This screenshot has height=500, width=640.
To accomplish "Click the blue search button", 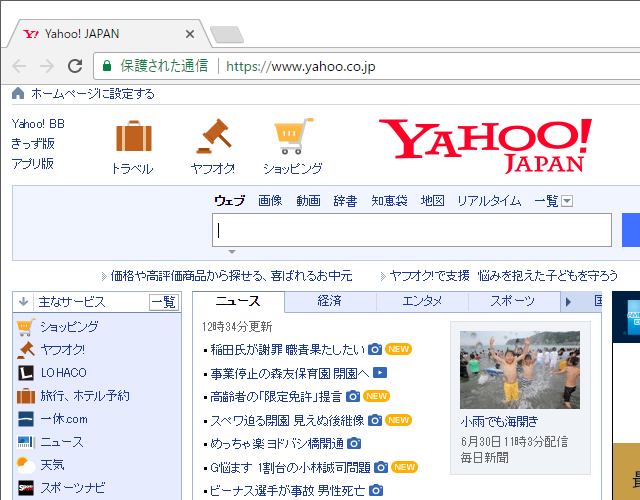I will (x=631, y=230).
